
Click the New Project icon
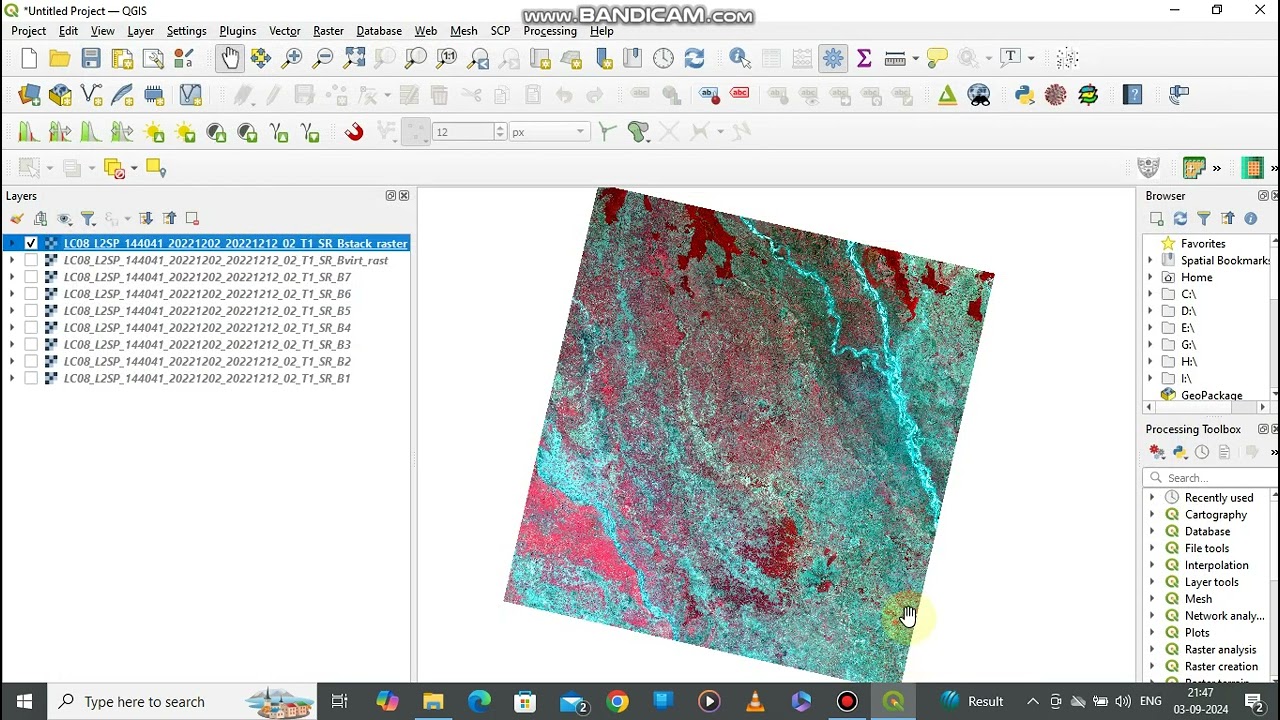29,58
